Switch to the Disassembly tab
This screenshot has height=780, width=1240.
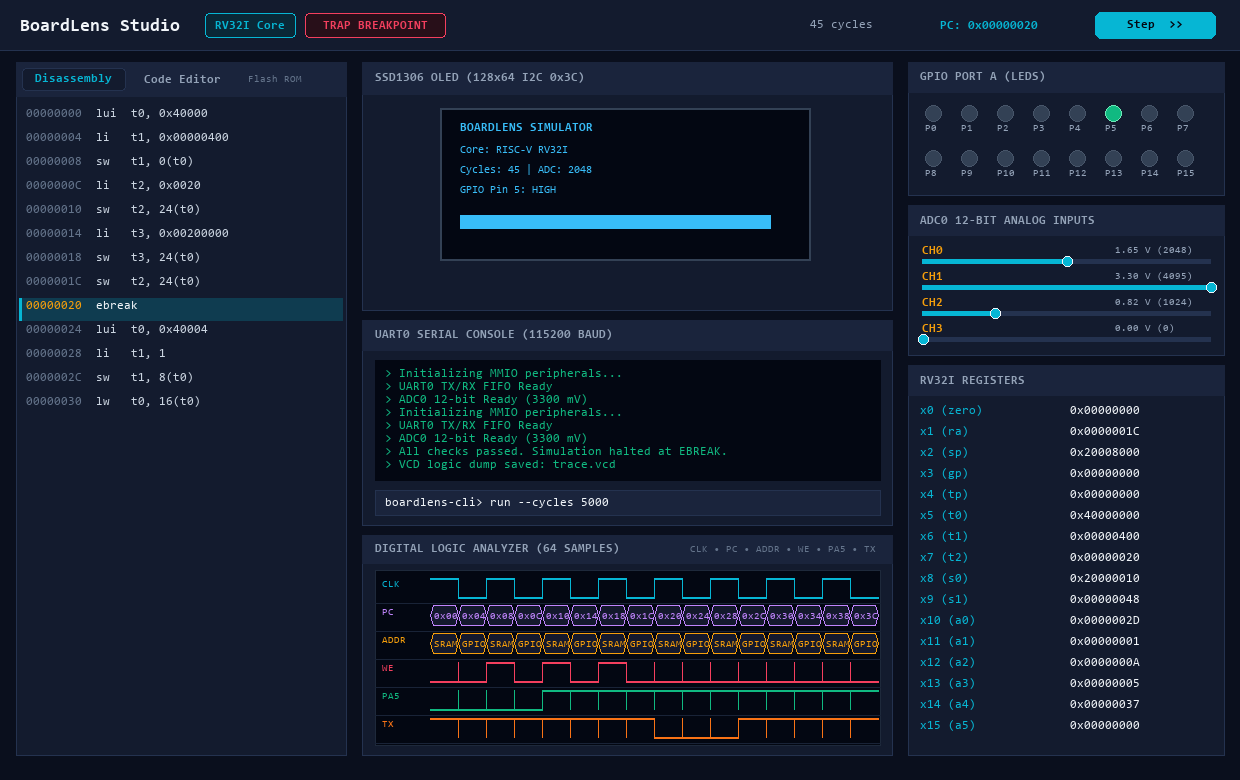coord(74,79)
